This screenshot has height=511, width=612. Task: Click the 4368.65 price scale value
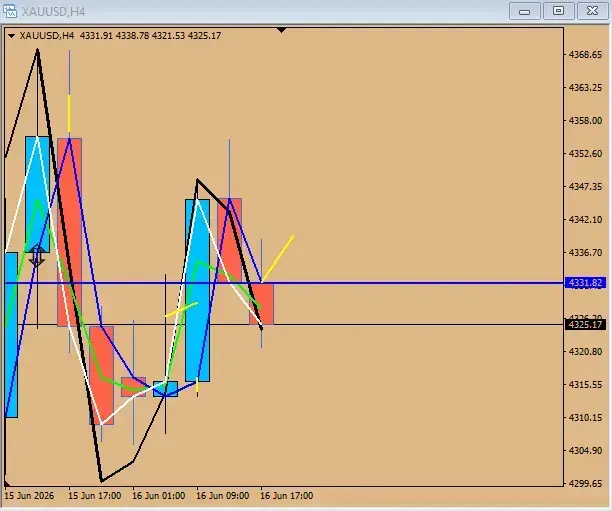click(585, 54)
